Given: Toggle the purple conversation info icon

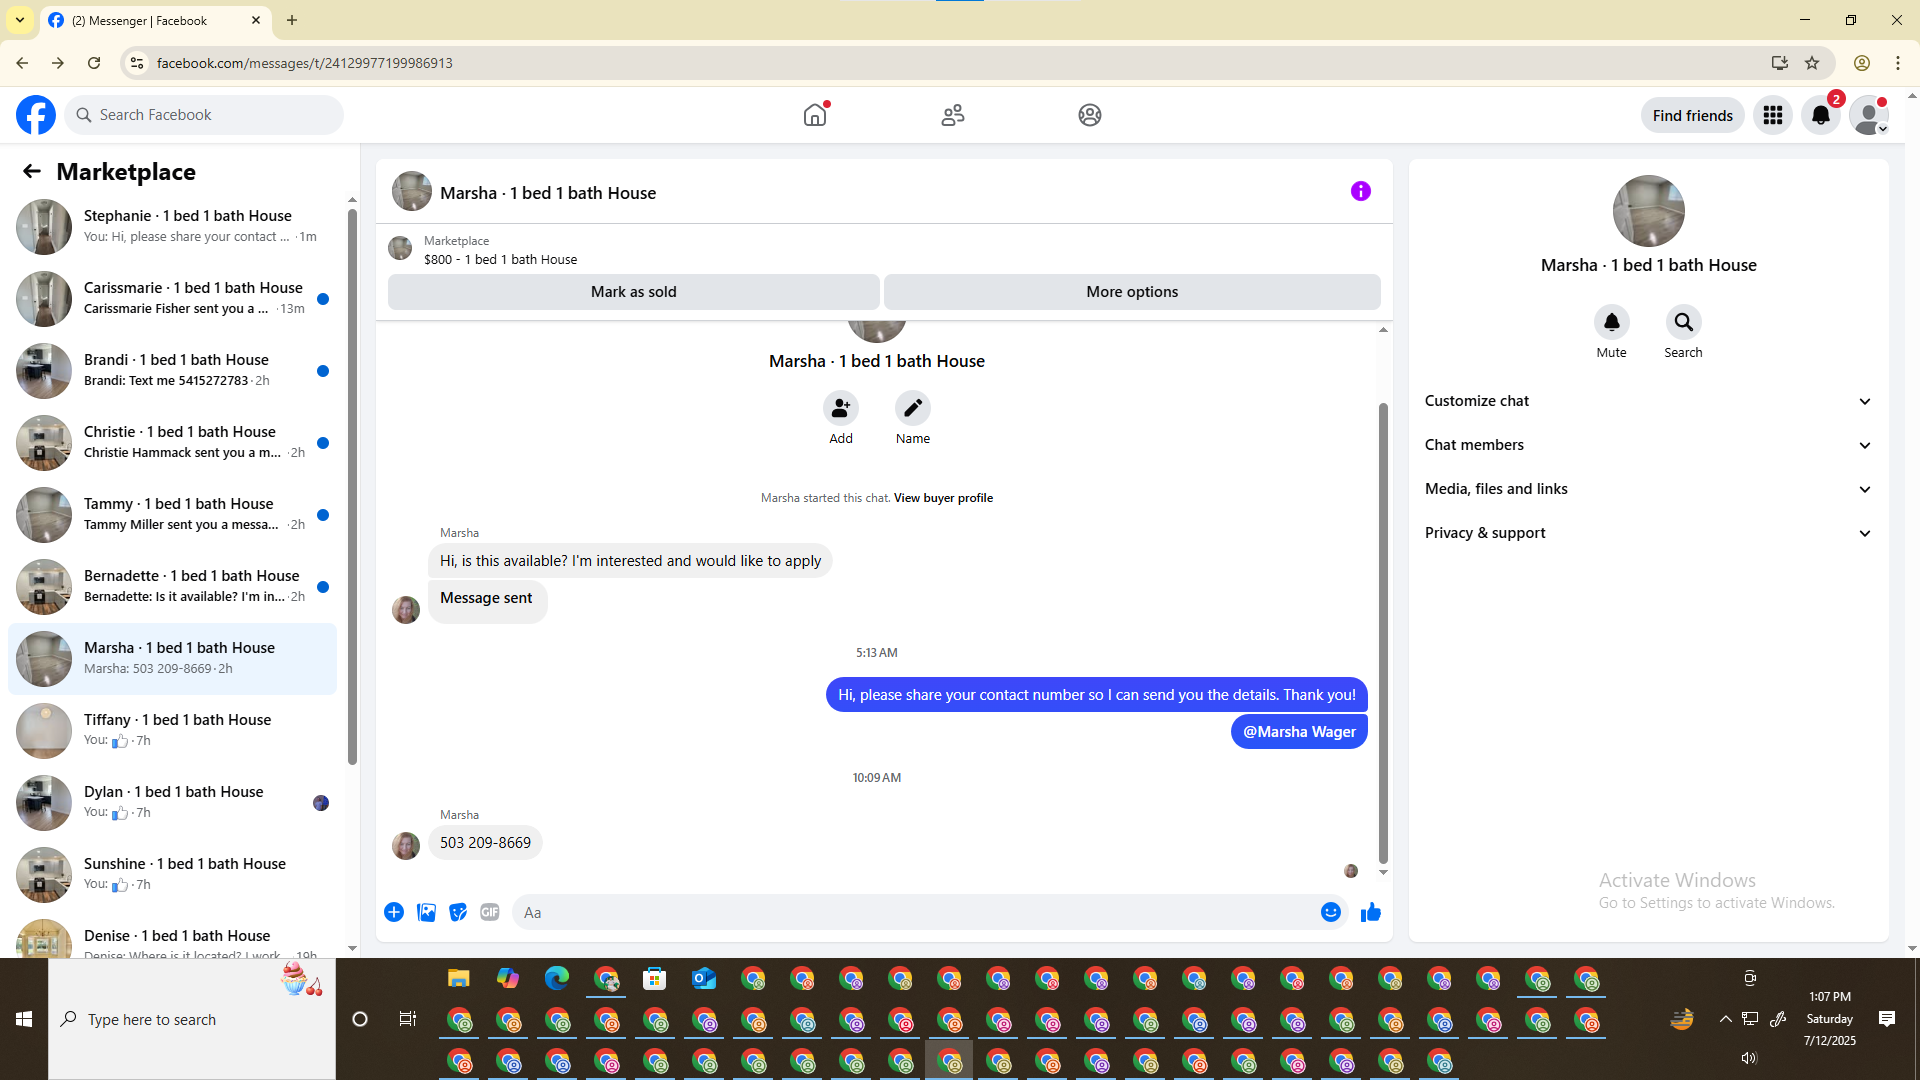Looking at the screenshot, I should pos(1360,191).
